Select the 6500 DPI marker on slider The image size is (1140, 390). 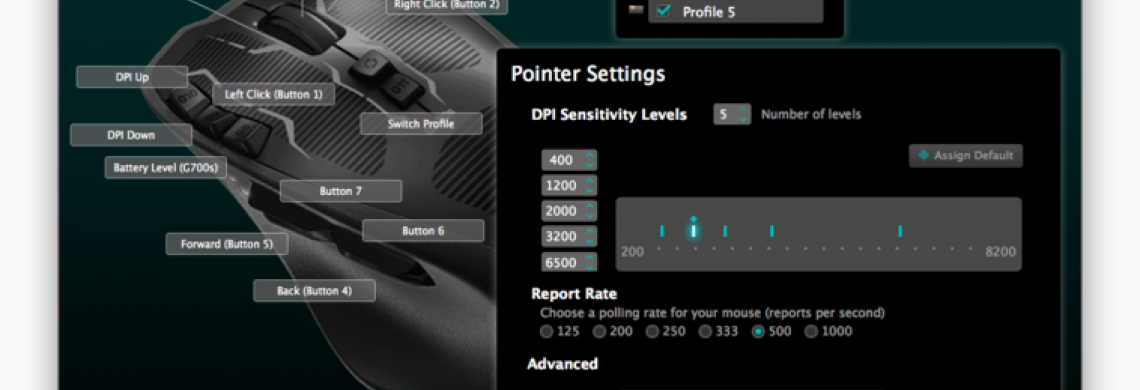point(900,231)
